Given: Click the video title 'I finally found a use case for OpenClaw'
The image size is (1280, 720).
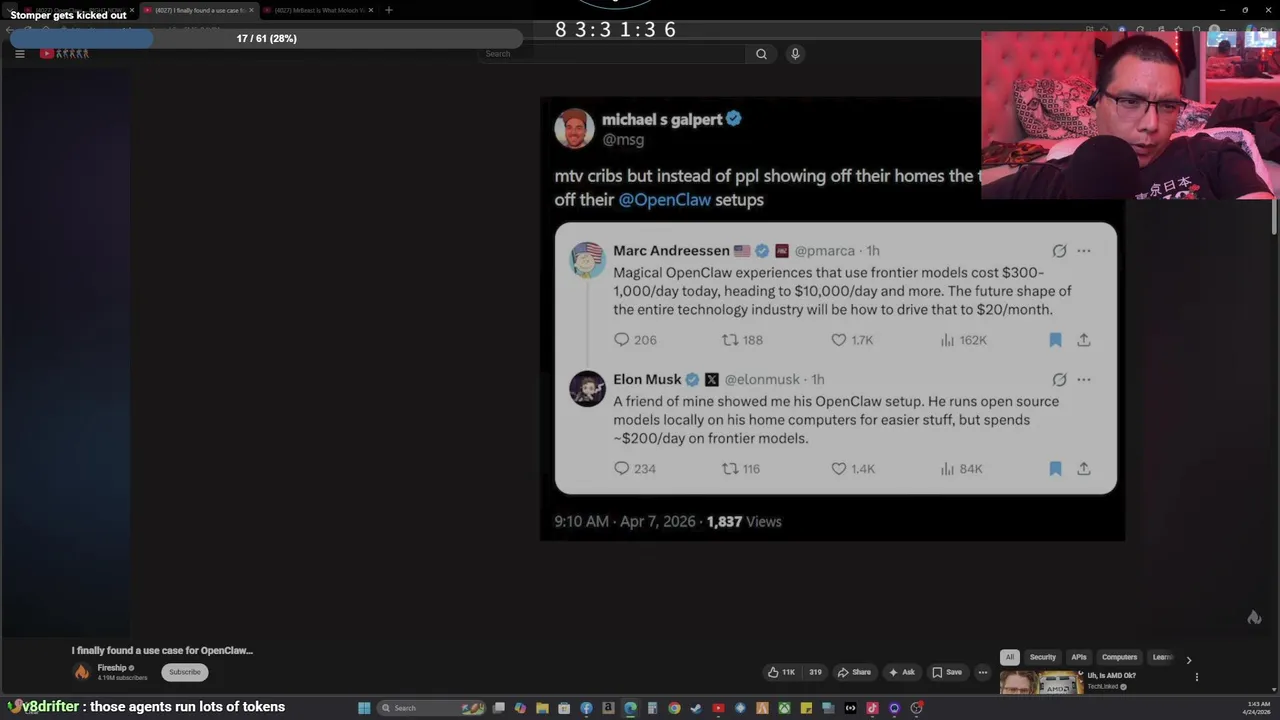Looking at the screenshot, I should click(x=162, y=650).
